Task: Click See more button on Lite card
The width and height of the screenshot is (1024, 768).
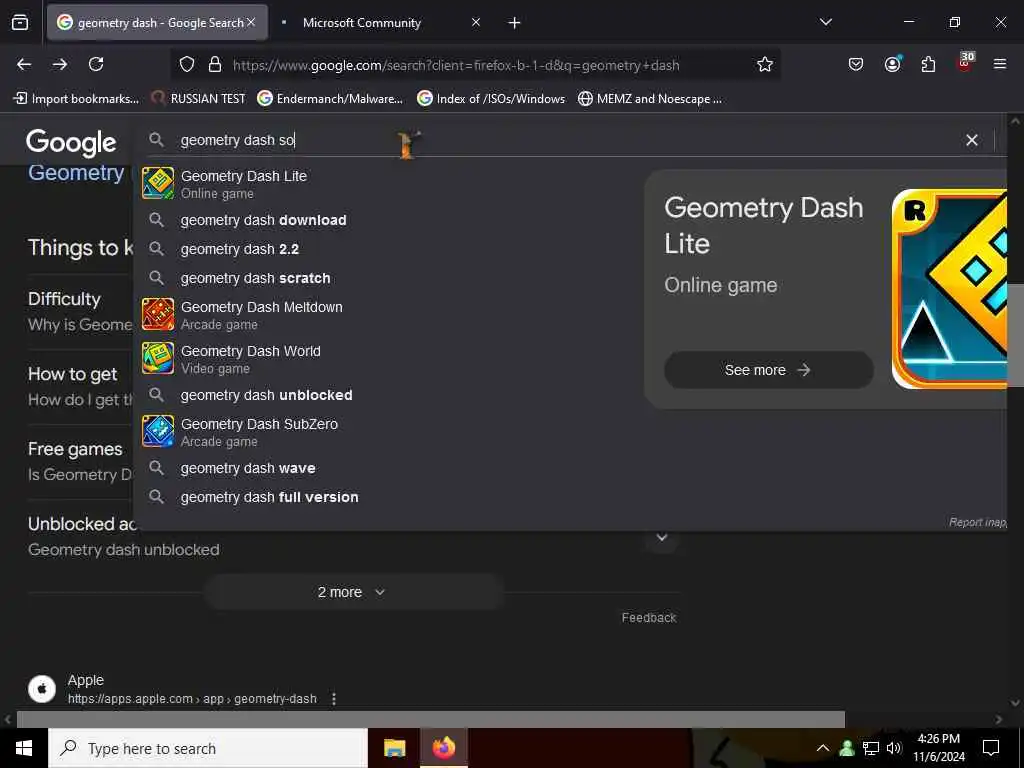Action: click(769, 370)
